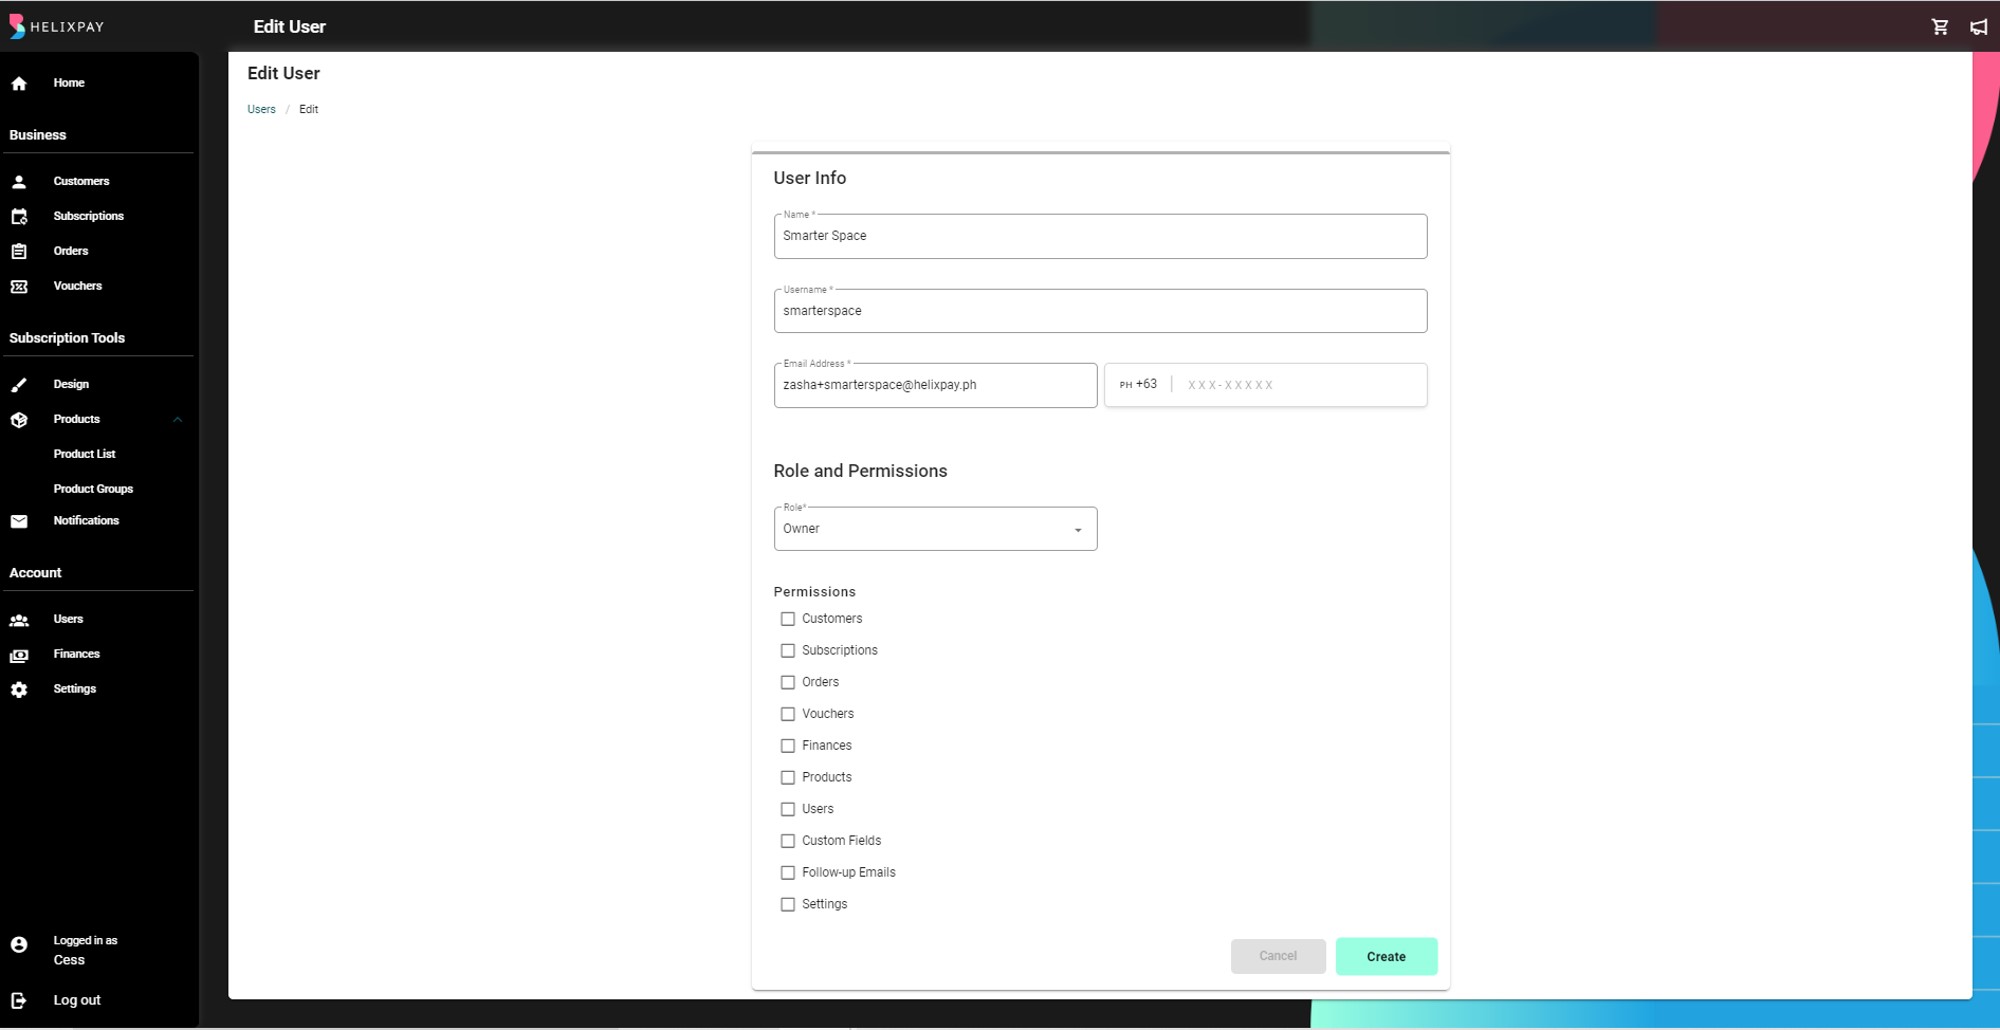Click the Edit breadcrumb text
The width and height of the screenshot is (2000, 1030).
(x=309, y=109)
